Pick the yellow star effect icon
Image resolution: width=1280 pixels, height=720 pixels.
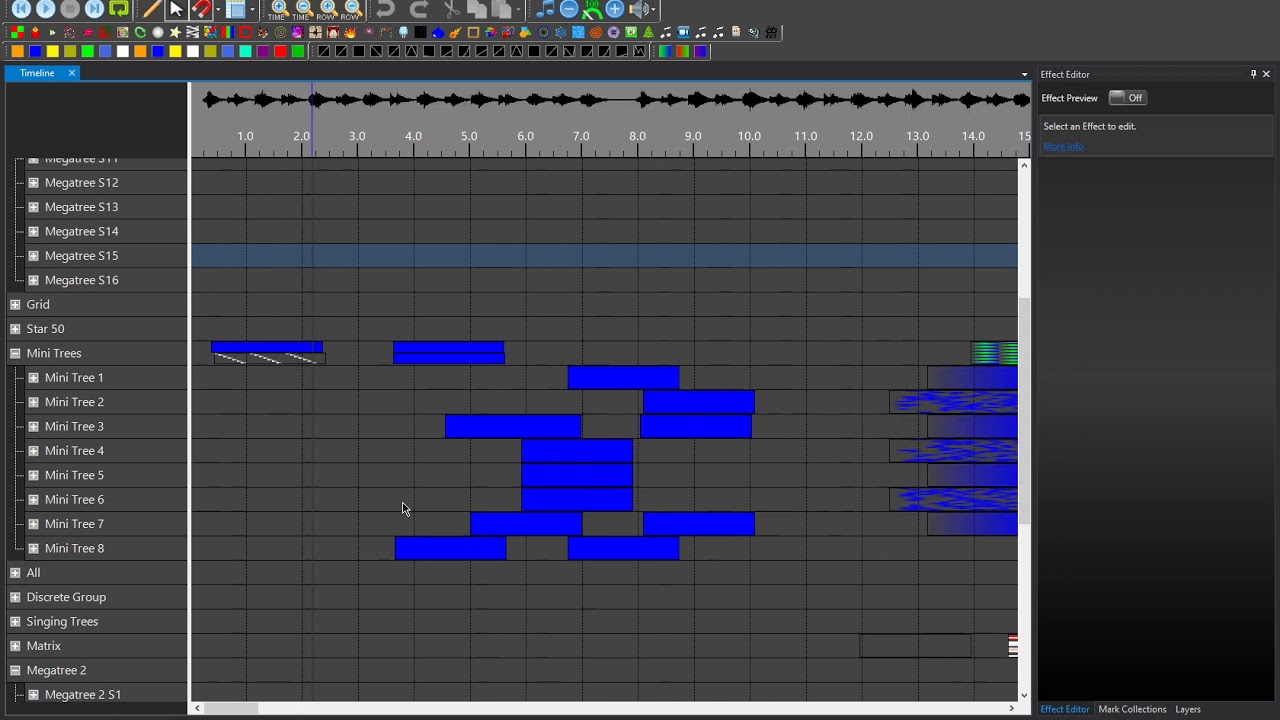[175, 32]
